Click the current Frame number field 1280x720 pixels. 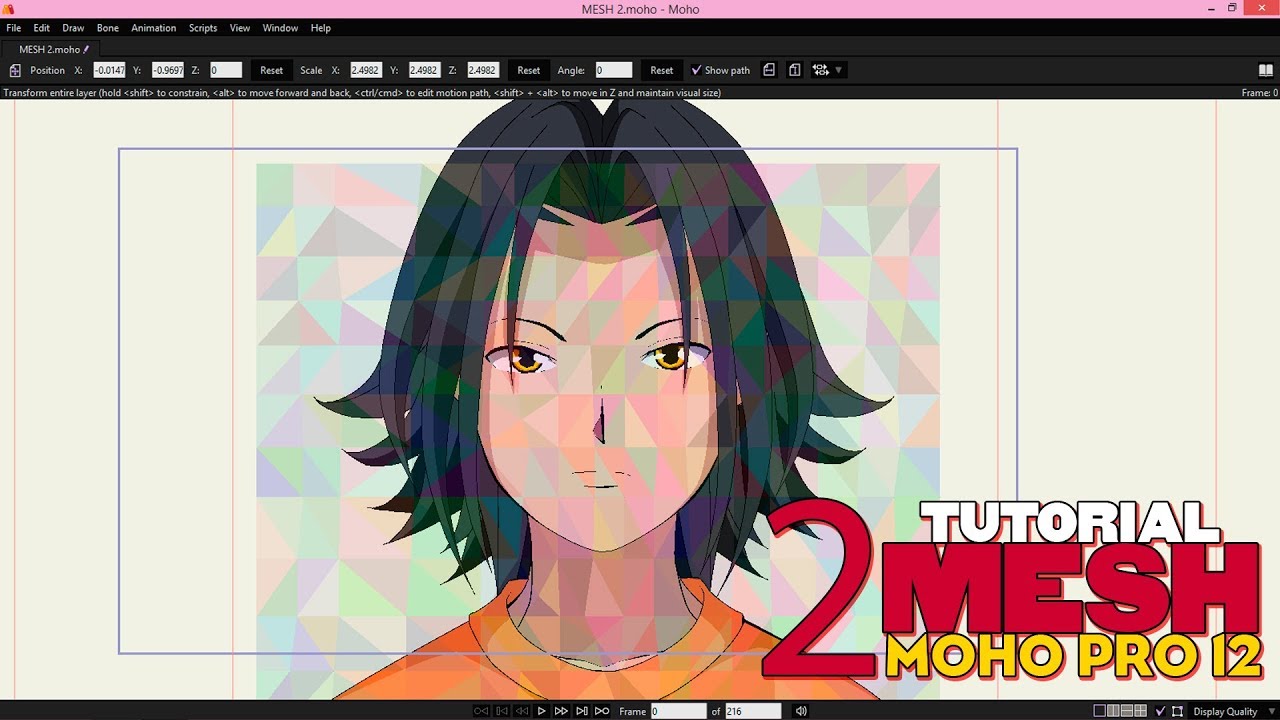pyautogui.click(x=679, y=711)
